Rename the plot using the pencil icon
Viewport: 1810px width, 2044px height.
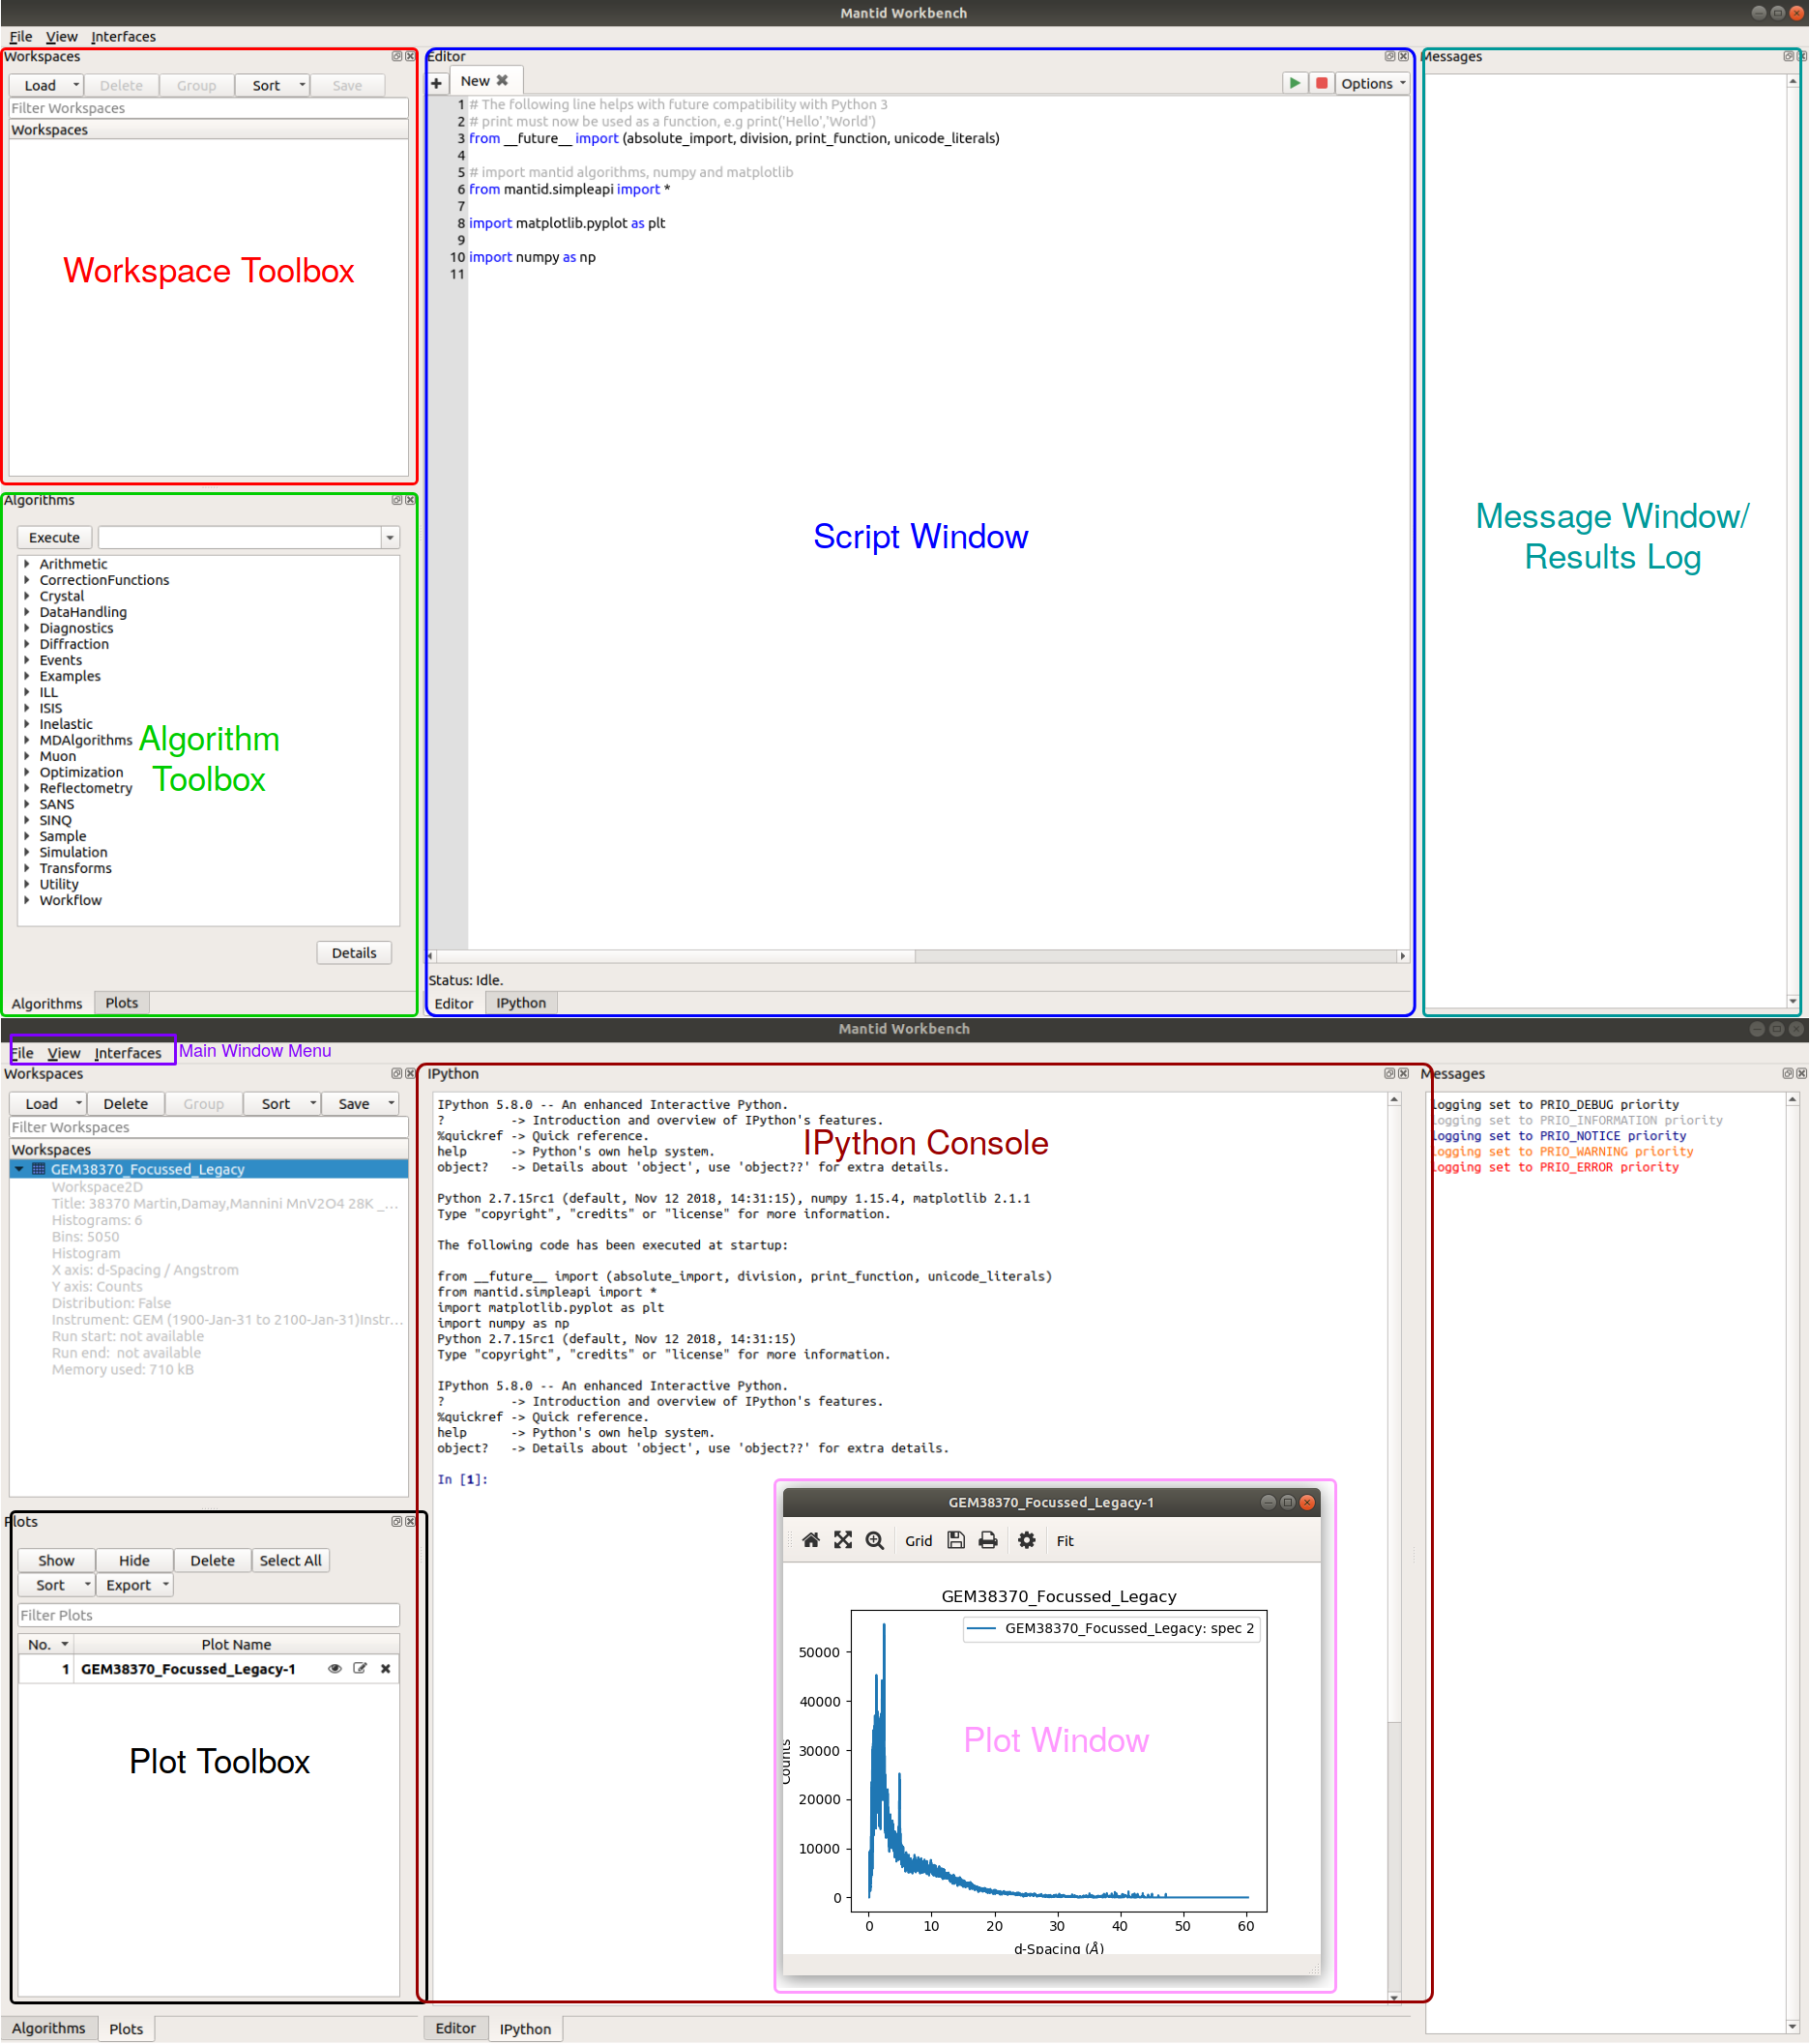(x=360, y=1668)
